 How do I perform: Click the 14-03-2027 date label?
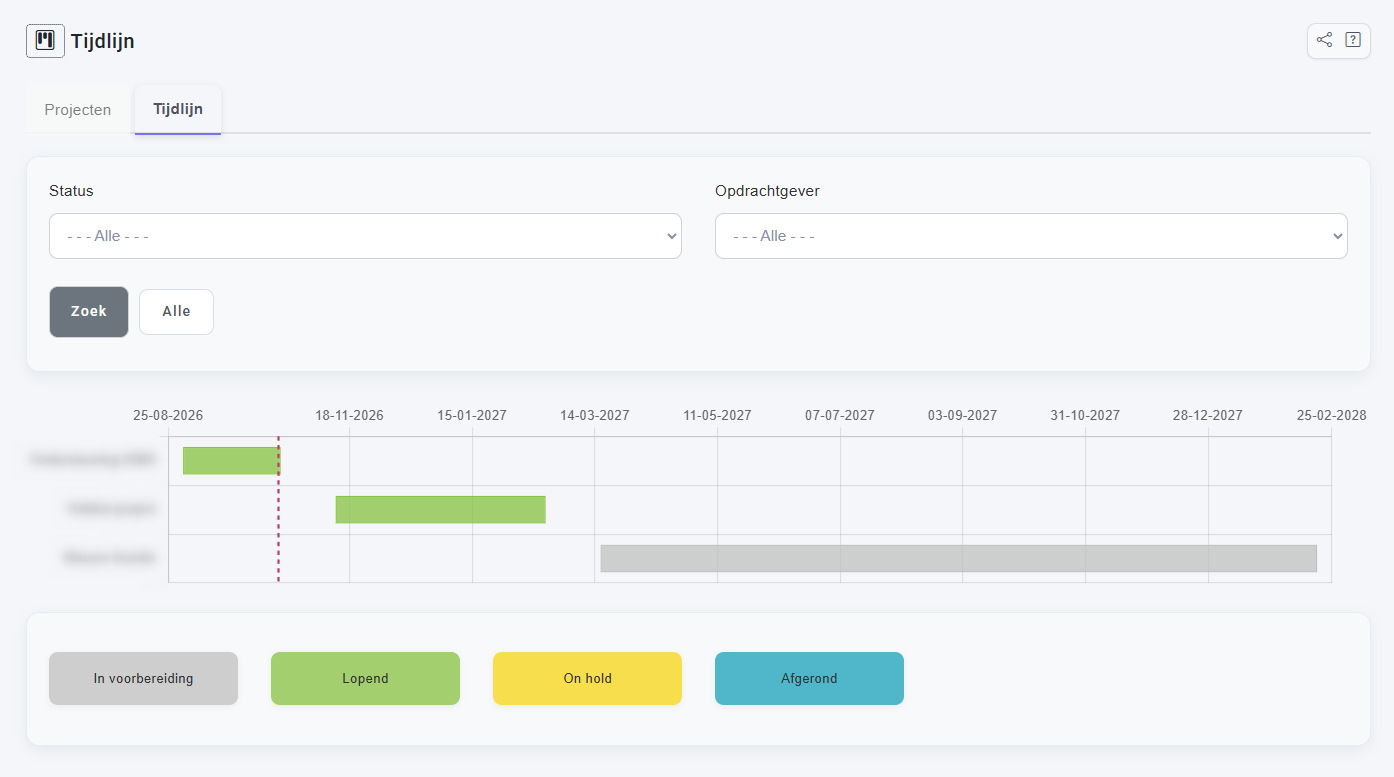coord(594,416)
